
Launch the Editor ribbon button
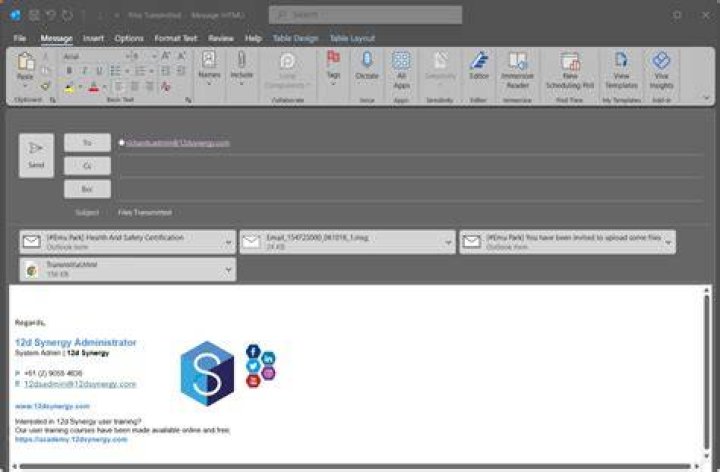coord(478,65)
